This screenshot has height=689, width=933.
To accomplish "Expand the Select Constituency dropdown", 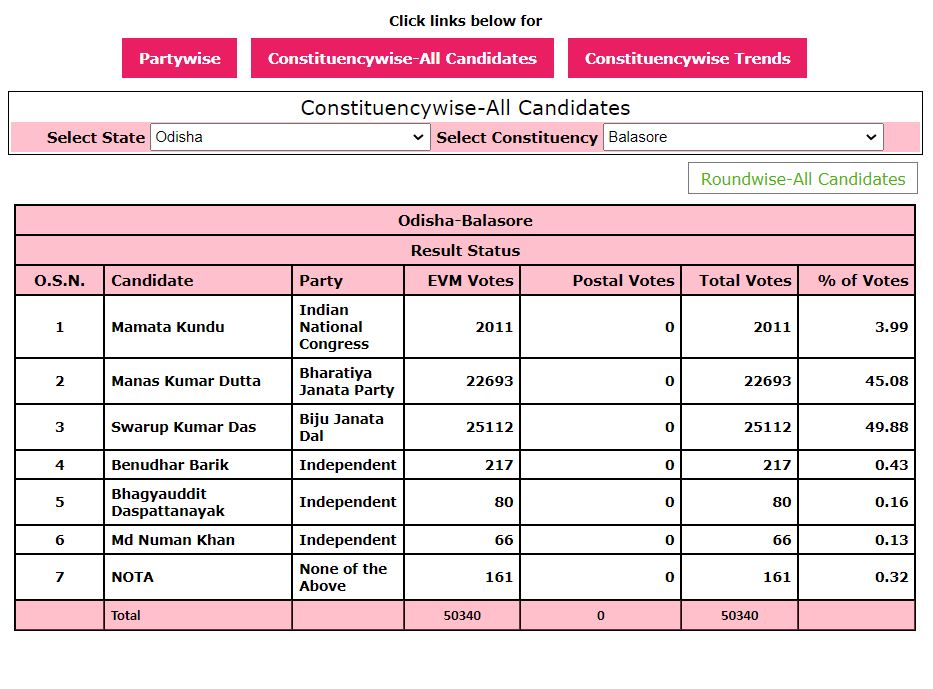I will pos(742,137).
